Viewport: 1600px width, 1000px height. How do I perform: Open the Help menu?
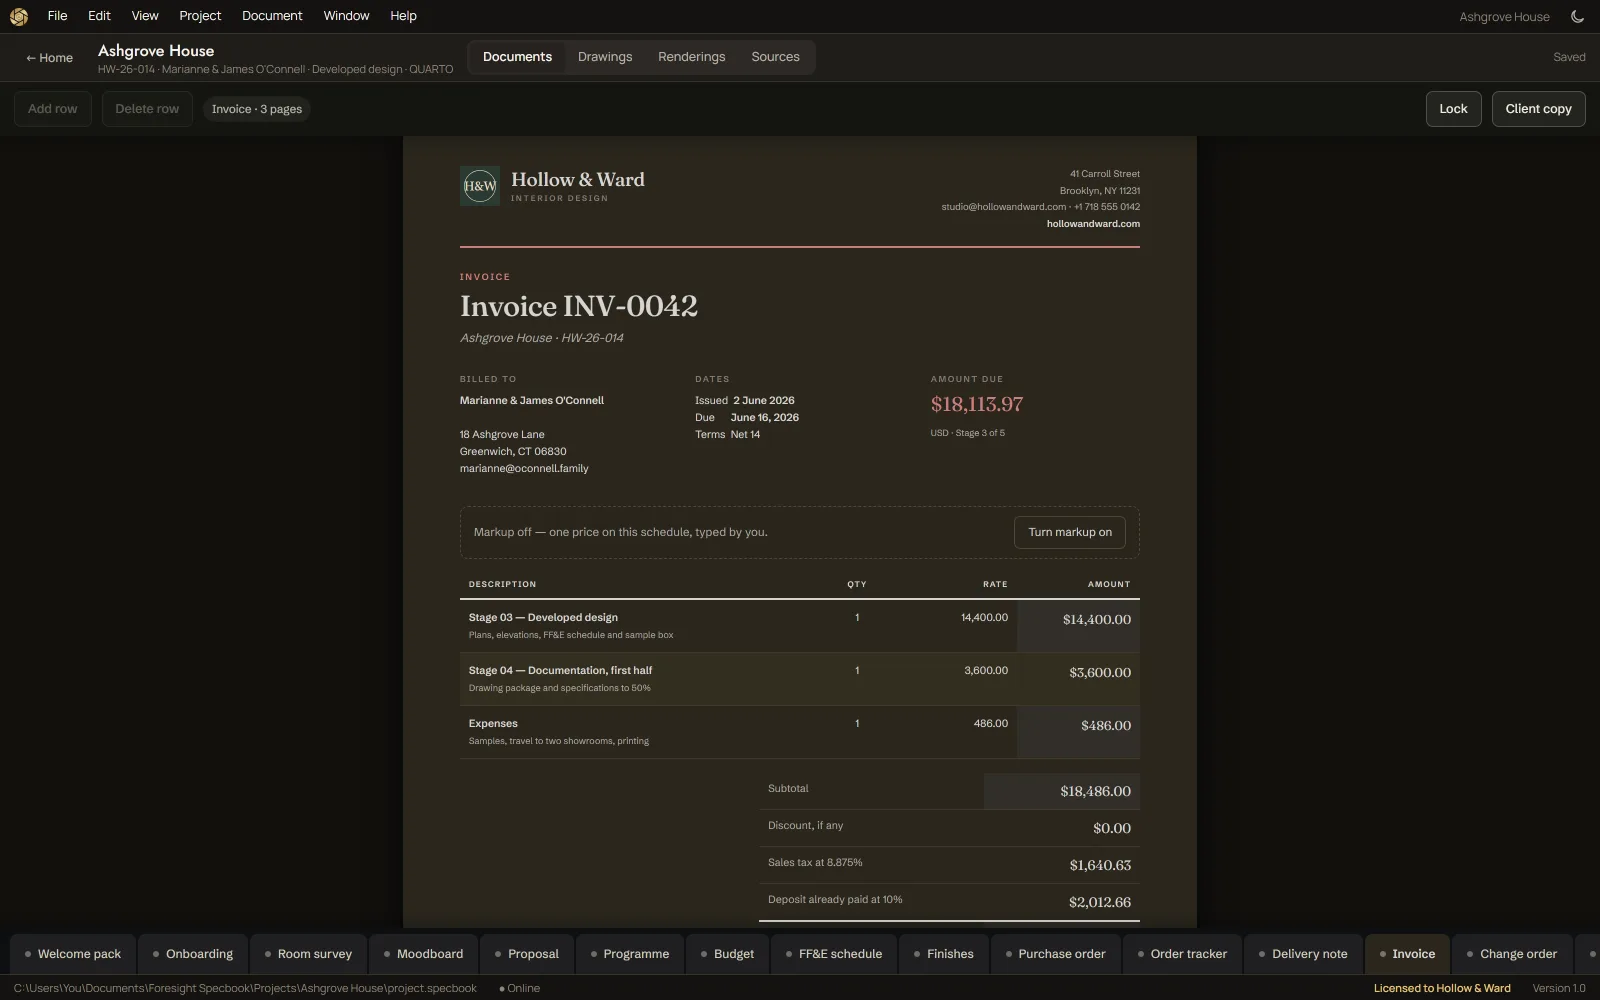coord(403,16)
